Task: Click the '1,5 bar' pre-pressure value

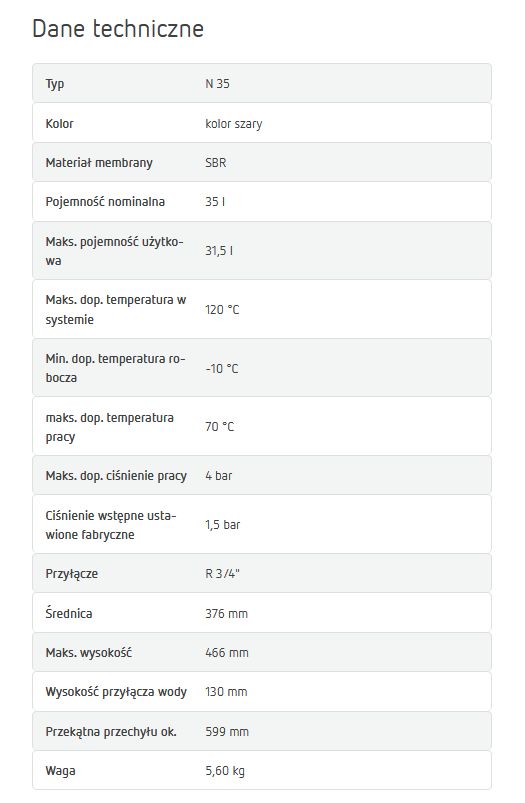Action: (x=223, y=525)
